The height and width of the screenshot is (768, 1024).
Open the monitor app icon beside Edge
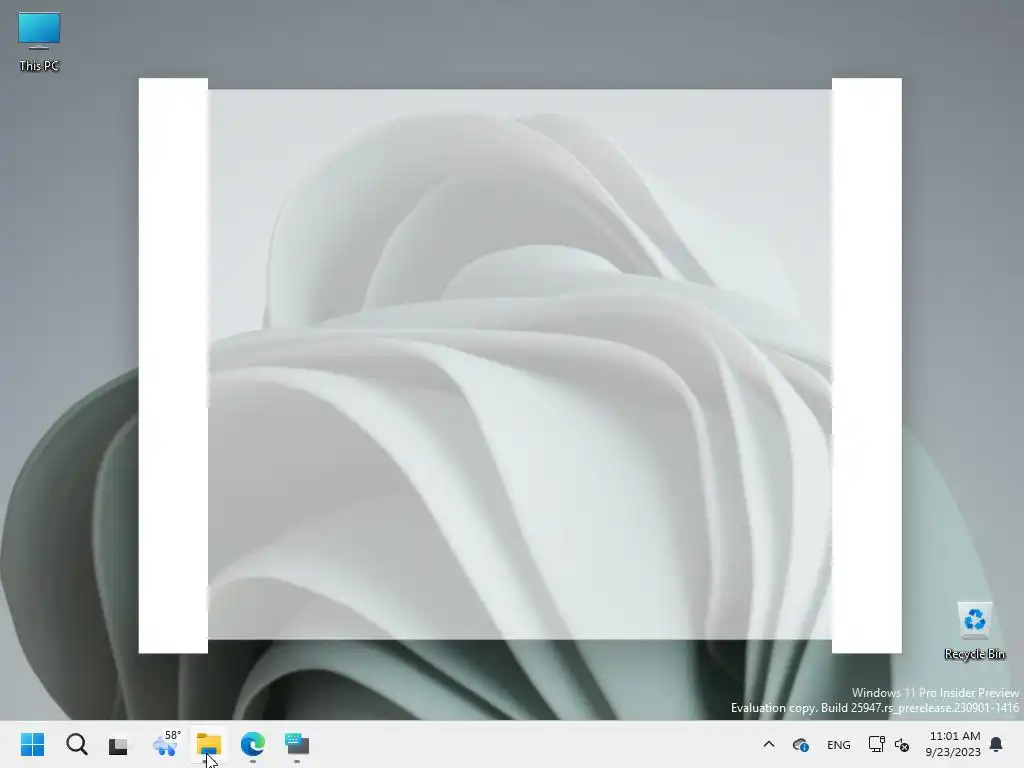(x=297, y=744)
